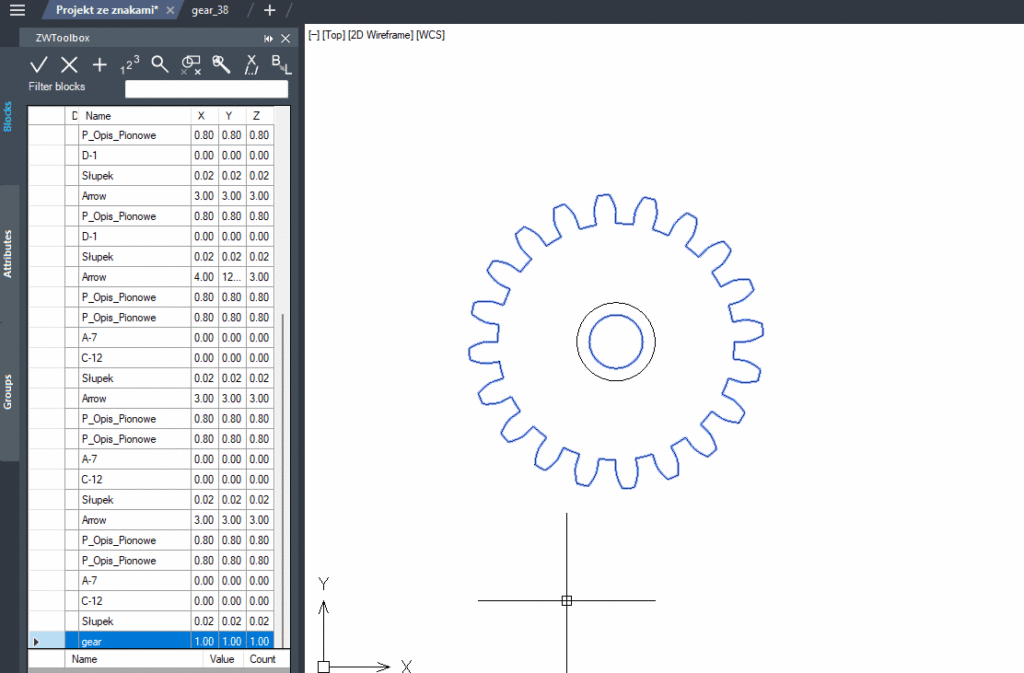The image size is (1024, 673).
Task: Open the Top view control menu
Action: point(333,35)
